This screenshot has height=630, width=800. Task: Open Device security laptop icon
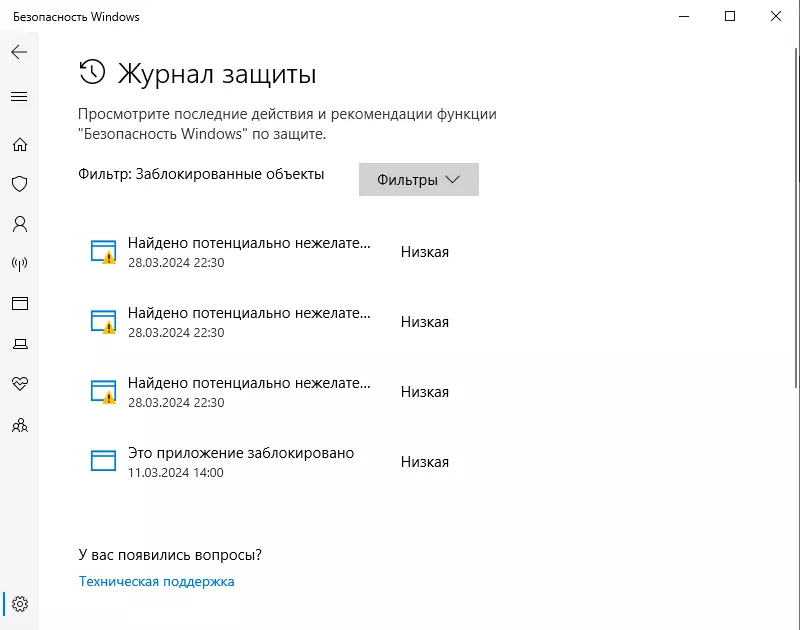coord(20,344)
